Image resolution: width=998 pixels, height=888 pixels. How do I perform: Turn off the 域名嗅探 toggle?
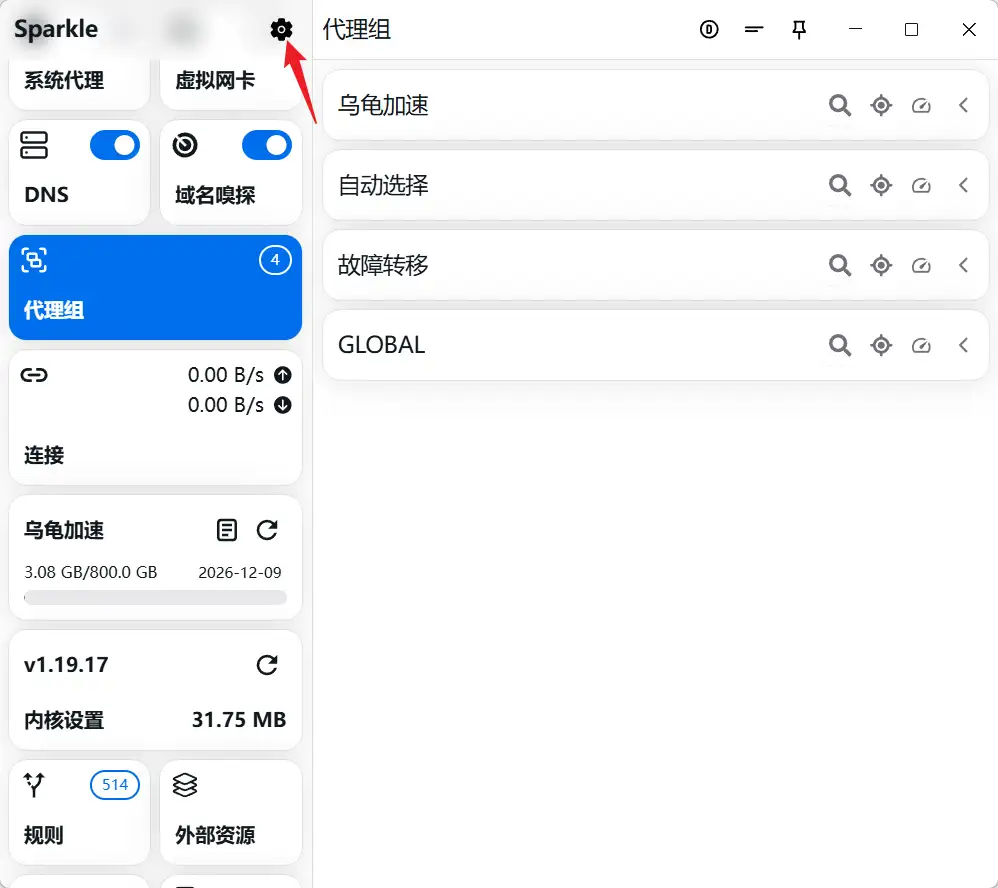pyautogui.click(x=266, y=145)
